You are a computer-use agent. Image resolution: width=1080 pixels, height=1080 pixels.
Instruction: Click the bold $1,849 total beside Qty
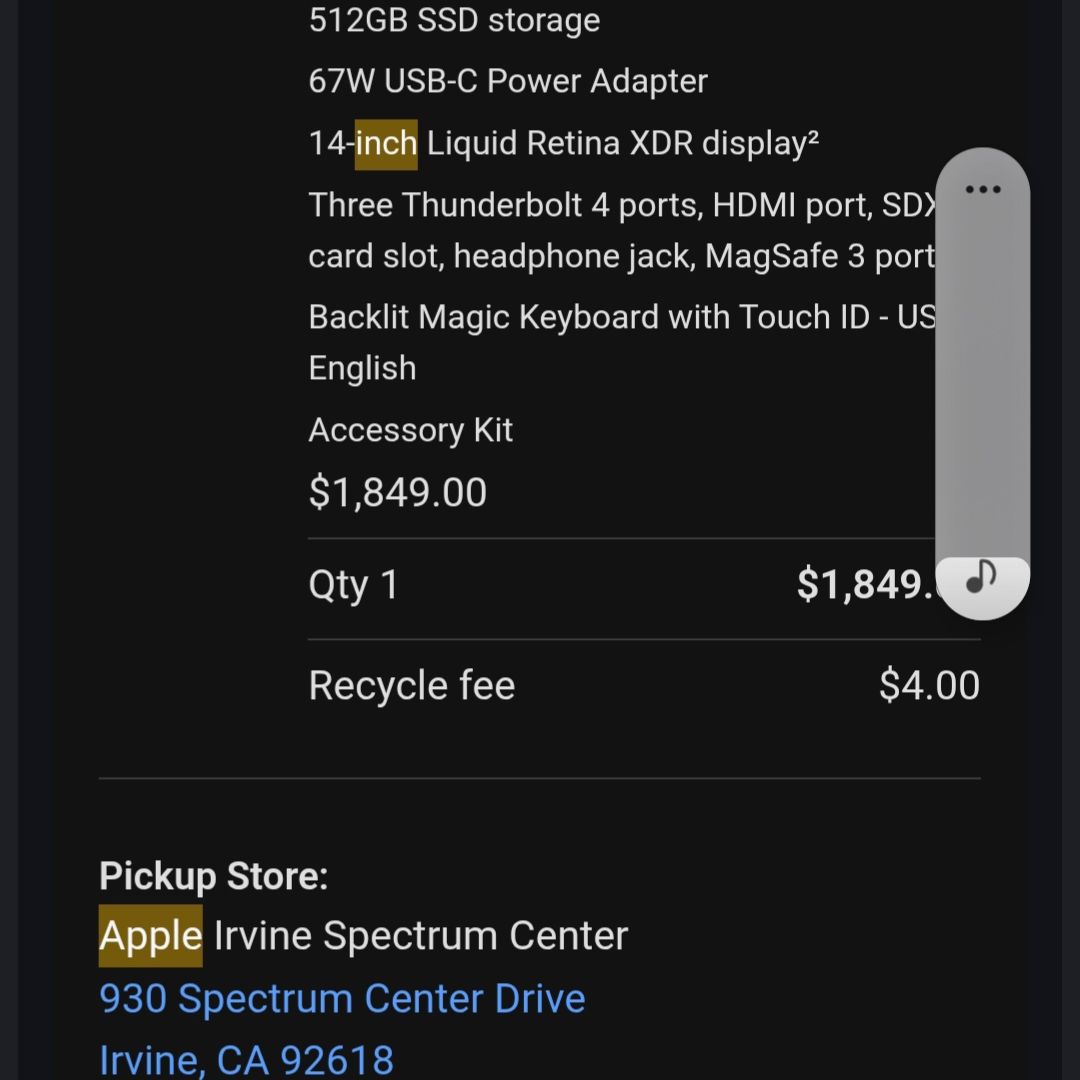[x=866, y=584]
